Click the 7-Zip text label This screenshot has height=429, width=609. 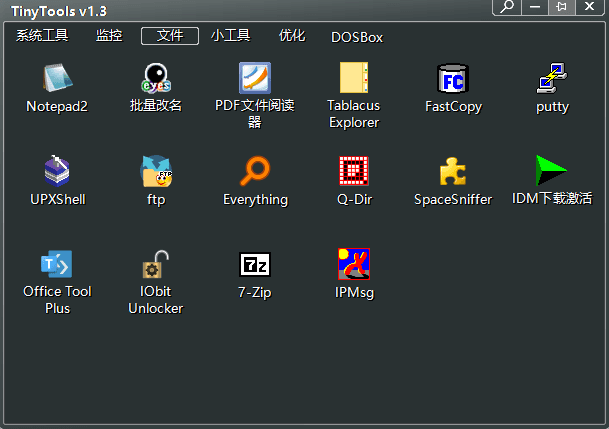255,292
